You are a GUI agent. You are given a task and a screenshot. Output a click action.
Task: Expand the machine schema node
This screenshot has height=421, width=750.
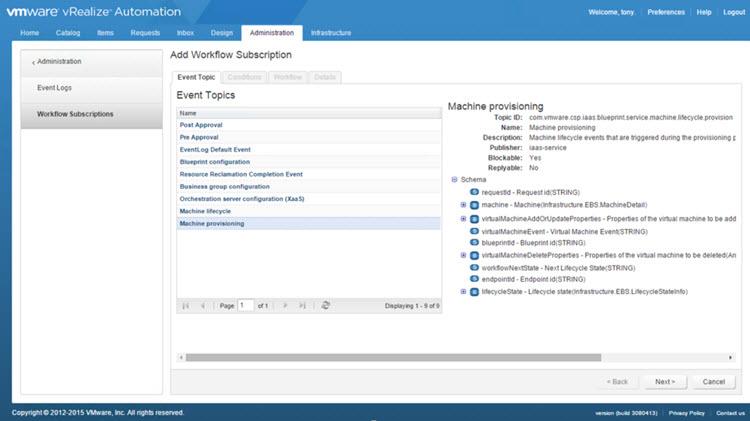(x=463, y=205)
